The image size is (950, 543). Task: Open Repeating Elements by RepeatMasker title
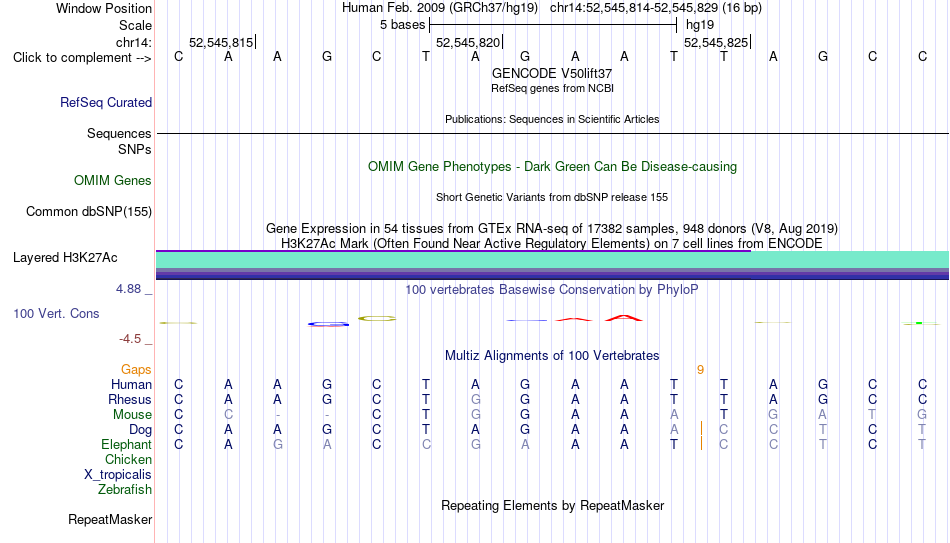(x=552, y=505)
